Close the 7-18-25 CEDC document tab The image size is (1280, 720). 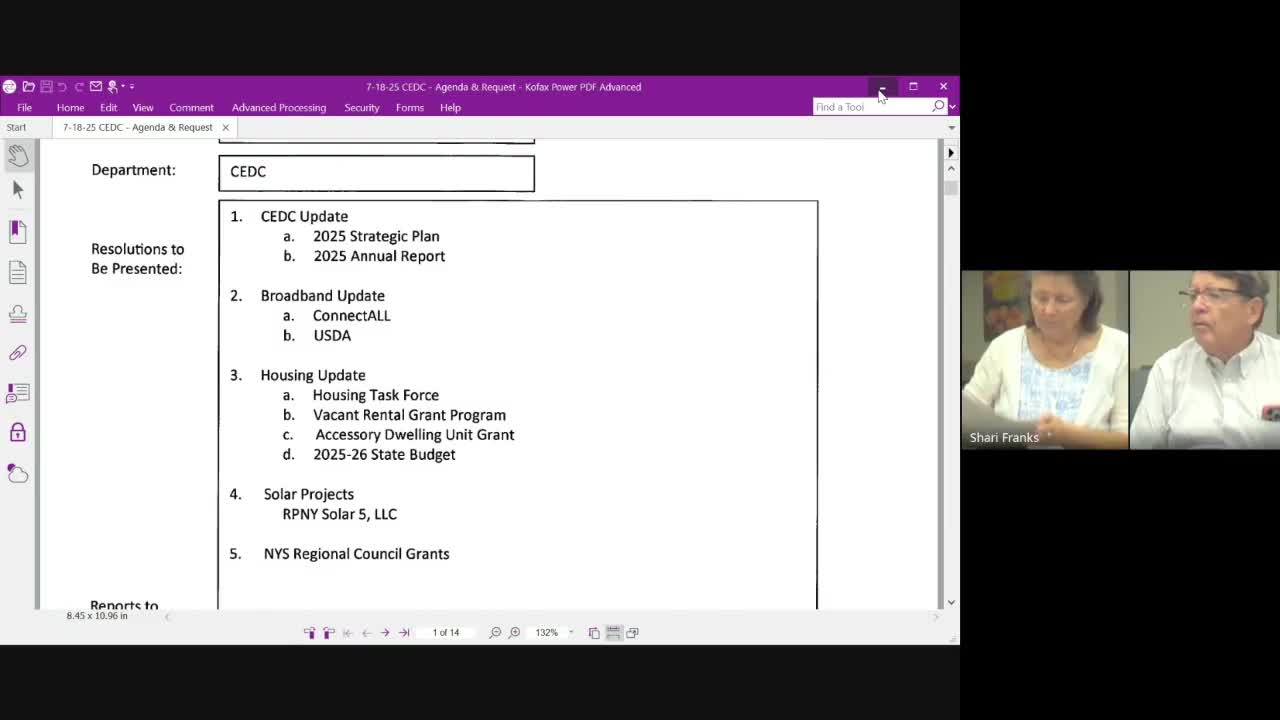tap(225, 127)
